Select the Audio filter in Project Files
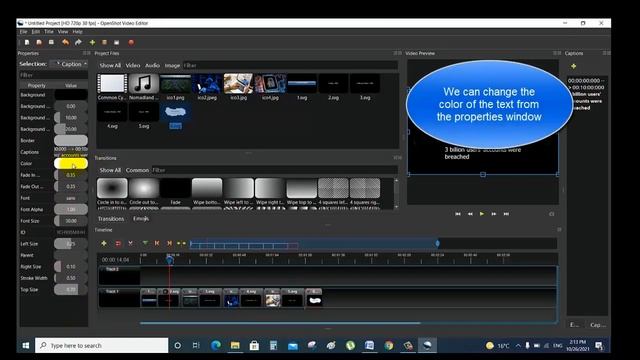 tap(152, 65)
